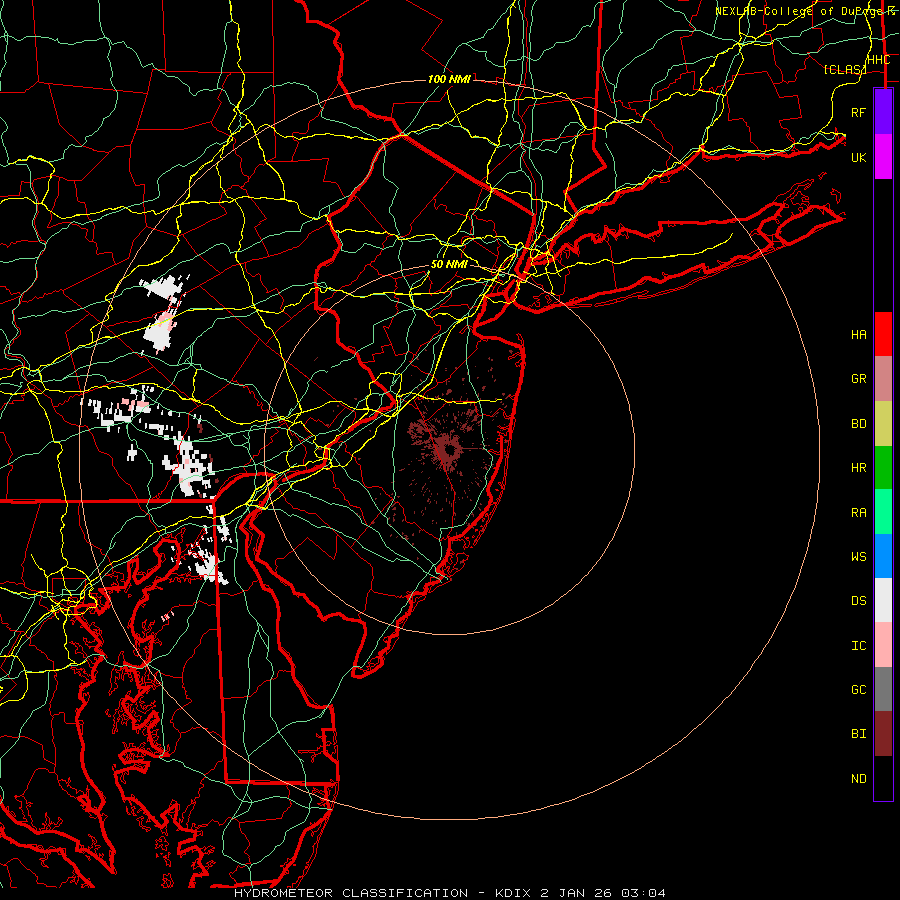Click the WS blue legend swatch

click(x=883, y=556)
